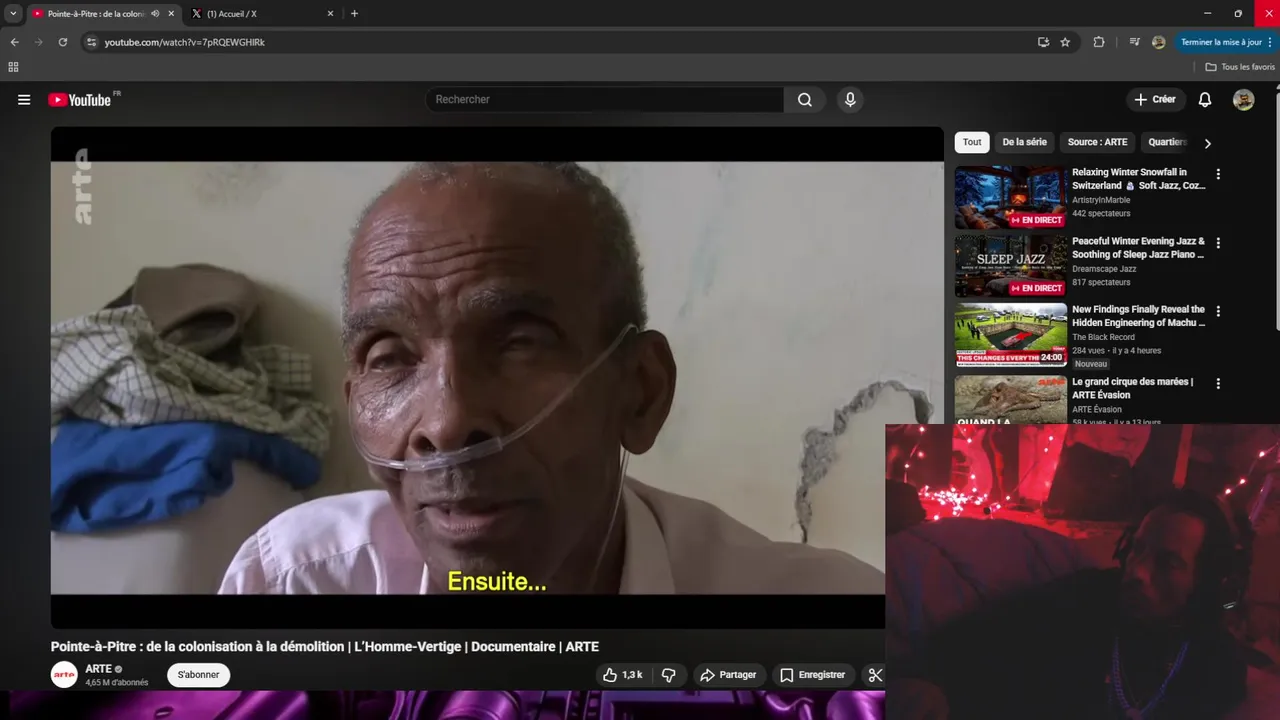Screen dimensions: 1280x720
Task: Open 'Dreamscape Jazz' channel name
Action: [x=1104, y=269]
